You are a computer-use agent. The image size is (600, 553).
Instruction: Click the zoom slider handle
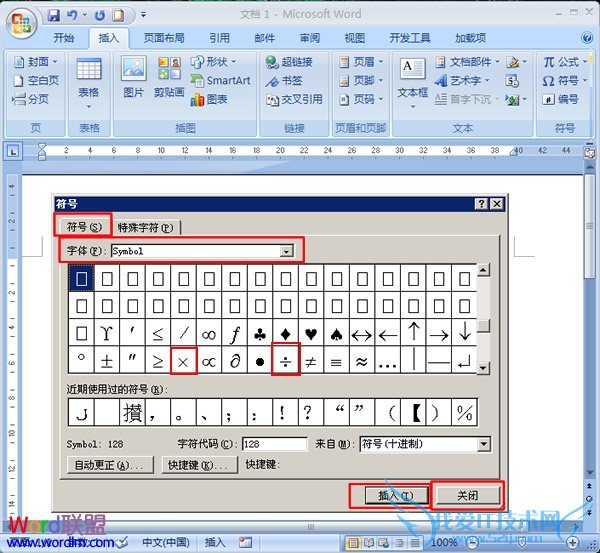[522, 542]
